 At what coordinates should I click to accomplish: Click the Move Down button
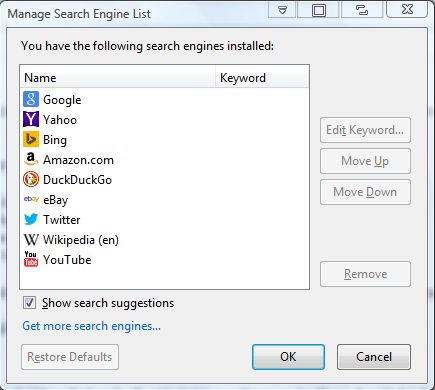click(365, 192)
